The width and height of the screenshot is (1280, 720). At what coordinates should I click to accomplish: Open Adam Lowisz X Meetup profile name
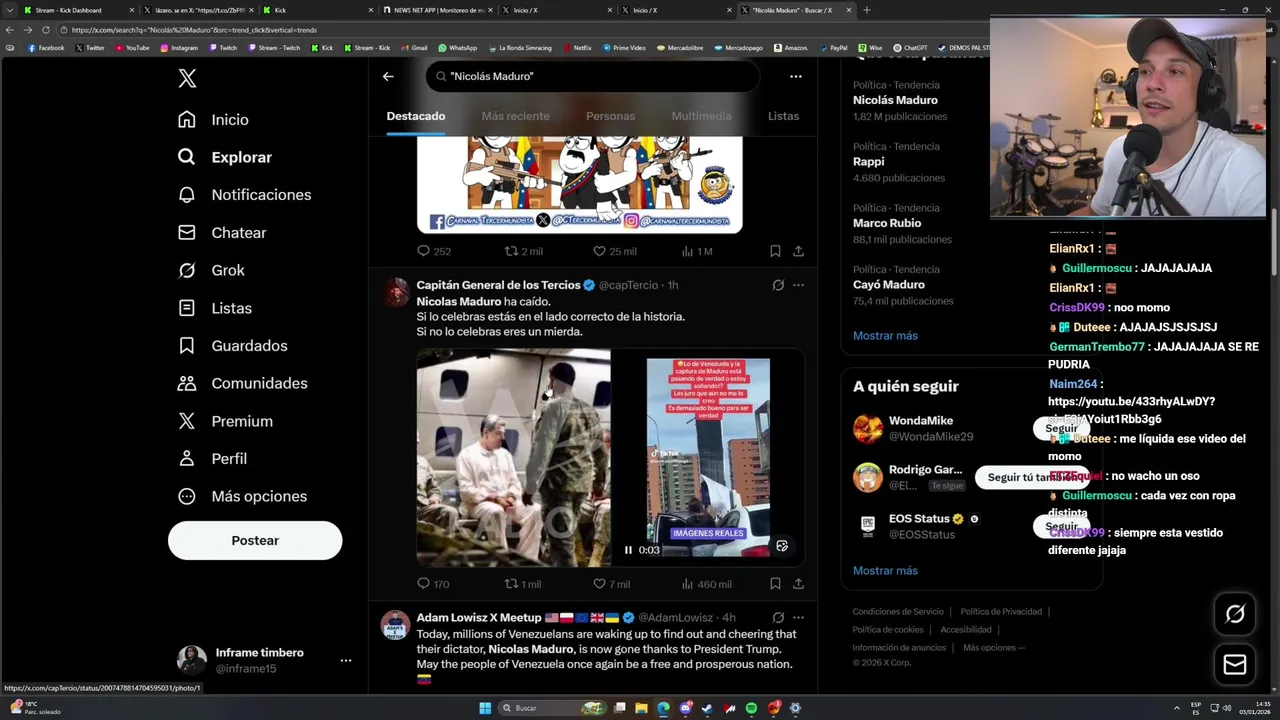pos(479,618)
